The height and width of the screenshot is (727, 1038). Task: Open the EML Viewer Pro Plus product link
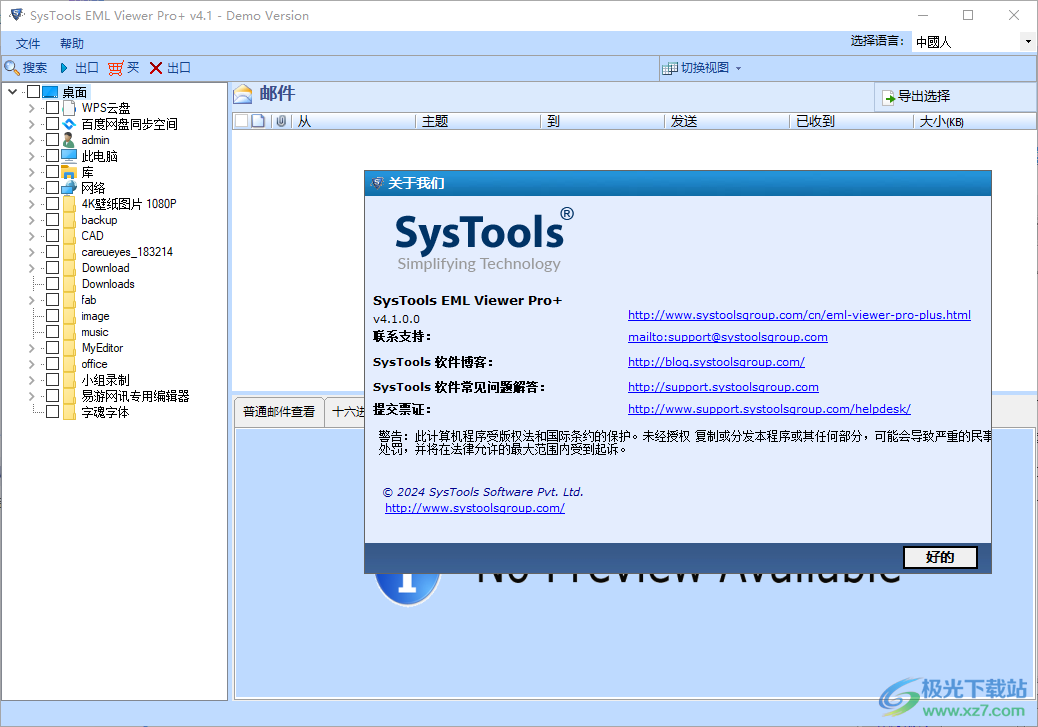pos(799,314)
